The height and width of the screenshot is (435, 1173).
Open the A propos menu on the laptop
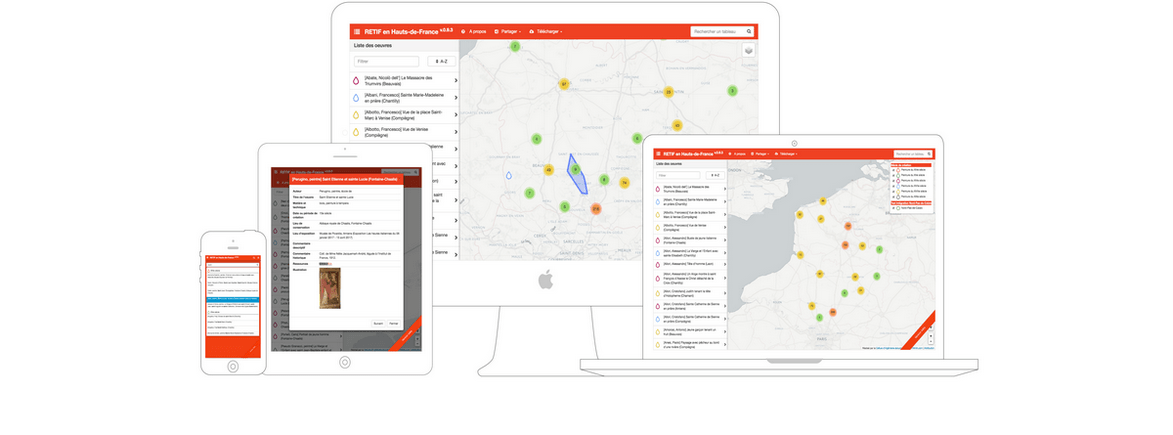tap(738, 154)
